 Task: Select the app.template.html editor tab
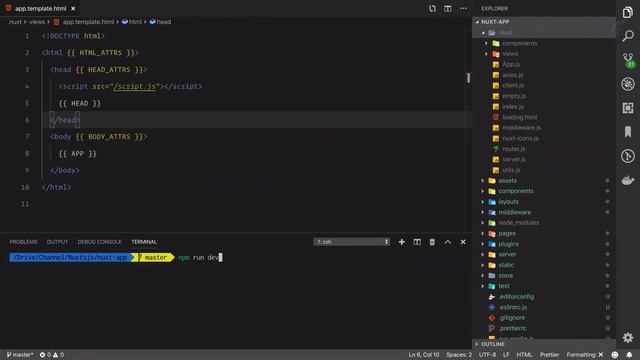(40, 9)
